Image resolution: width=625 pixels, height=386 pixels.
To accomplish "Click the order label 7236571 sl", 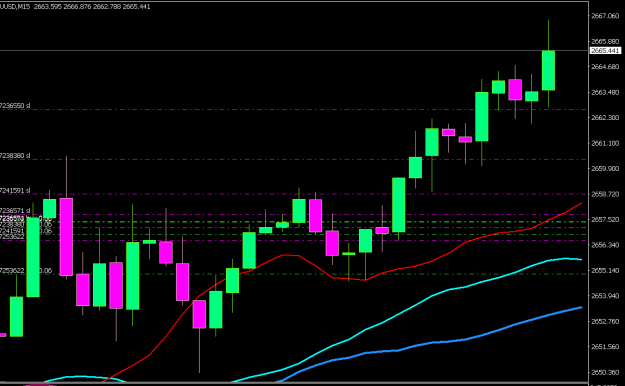I will click(15, 211).
